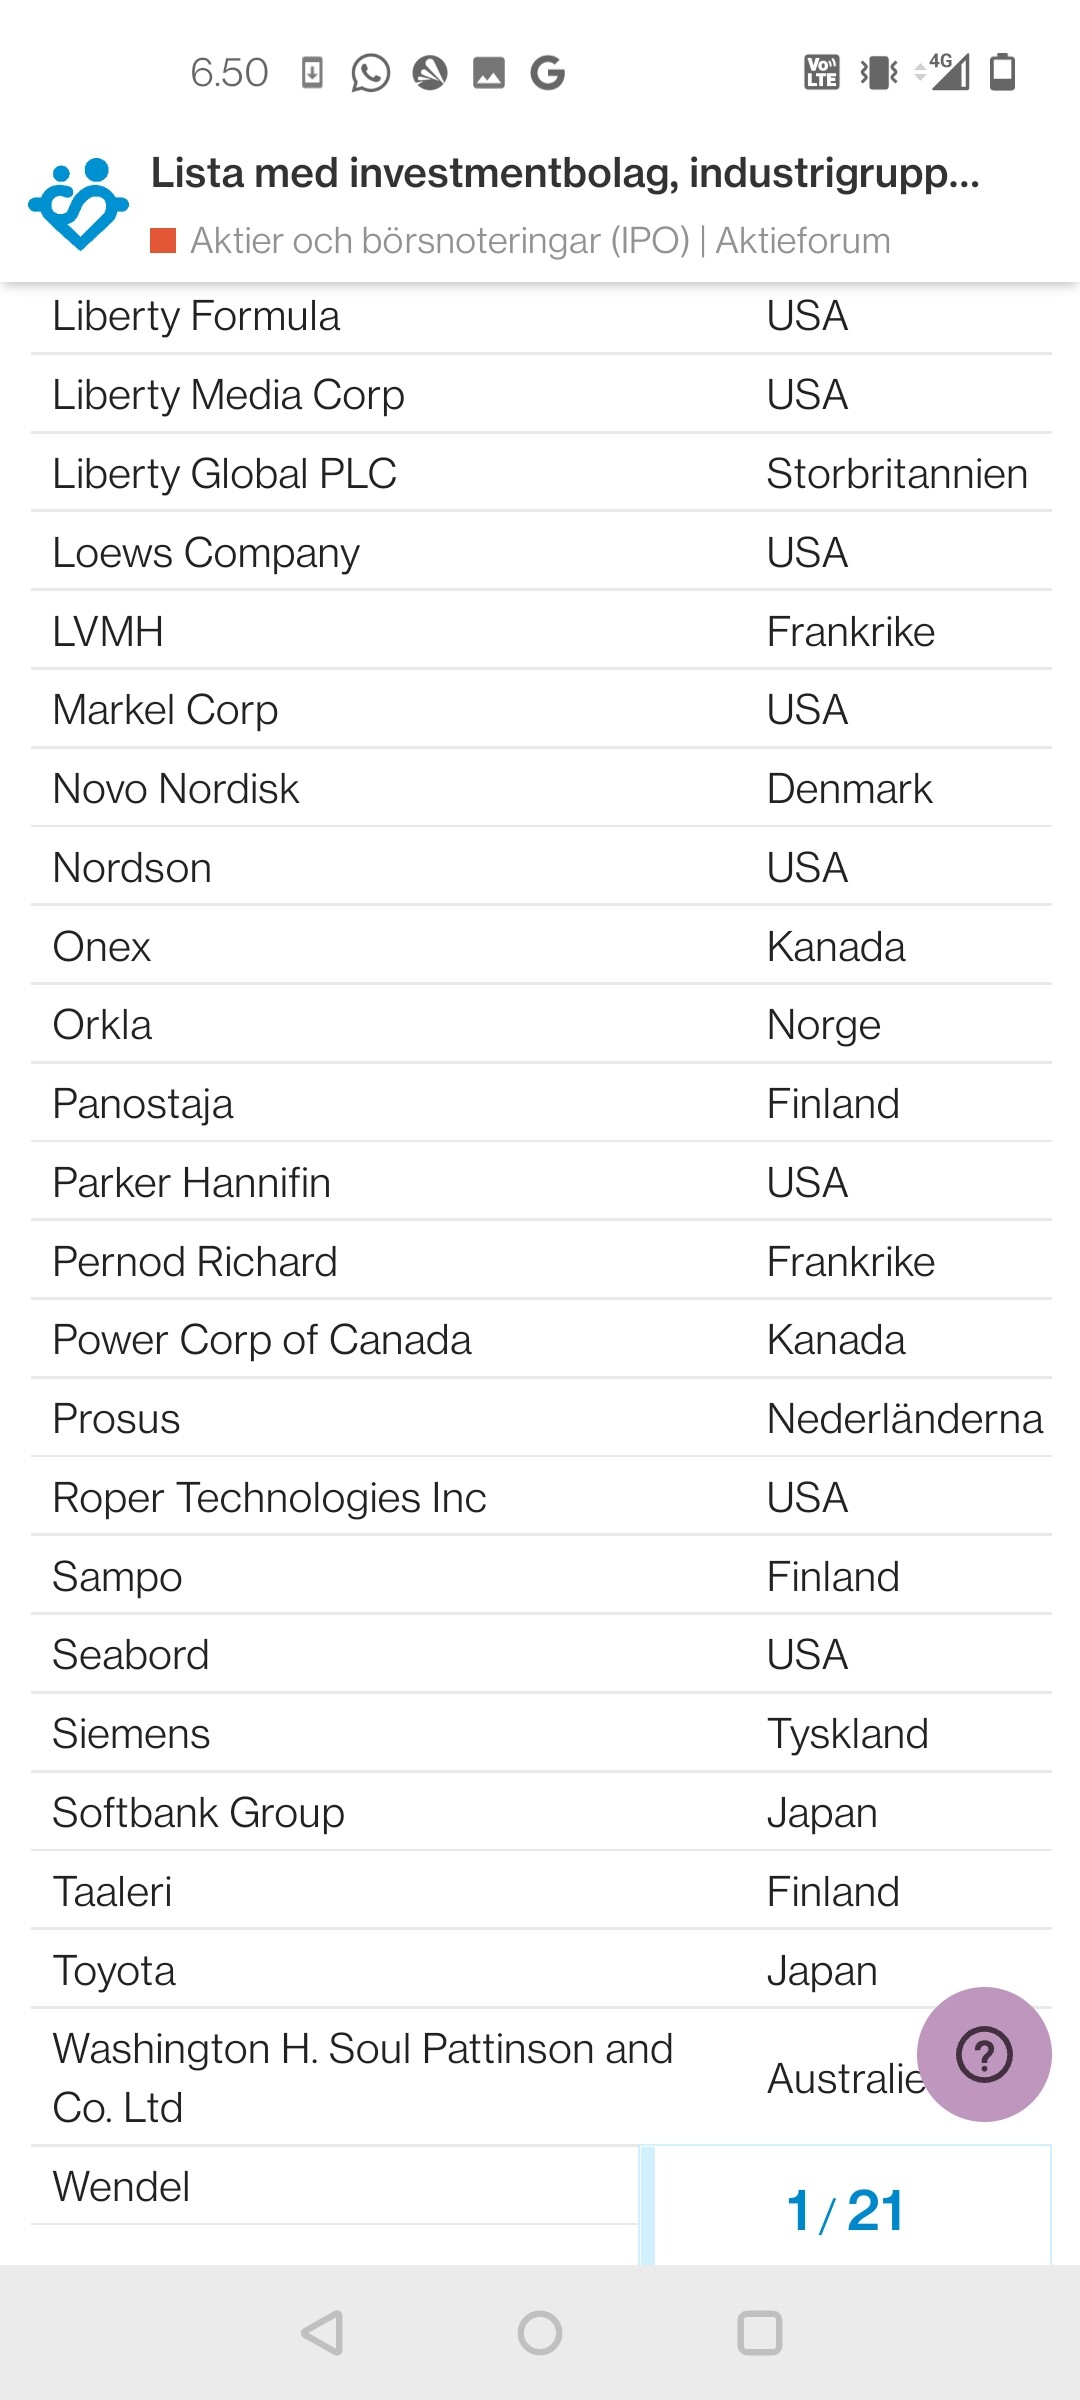Open the 1 / 21 post progress indicator
Screen dimensions: 1080x2400
point(845,2210)
